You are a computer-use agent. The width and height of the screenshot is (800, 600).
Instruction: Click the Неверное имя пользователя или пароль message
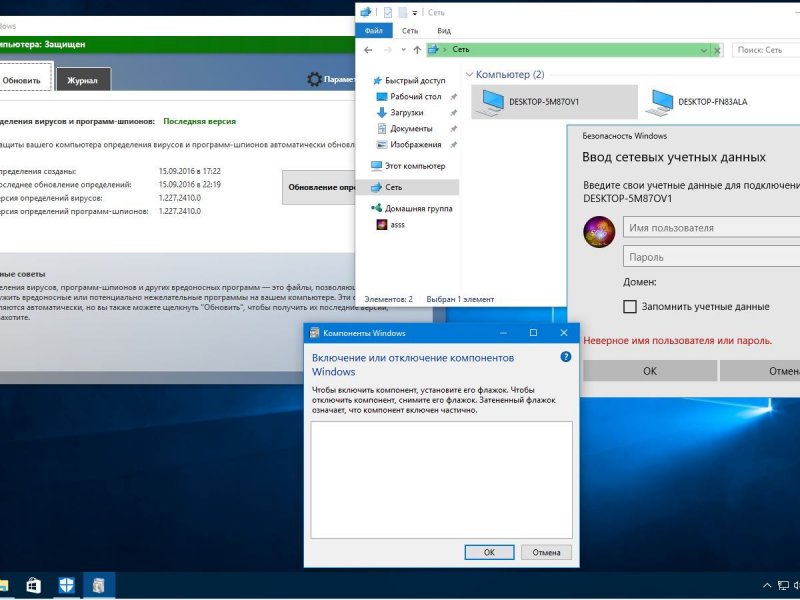pos(678,340)
